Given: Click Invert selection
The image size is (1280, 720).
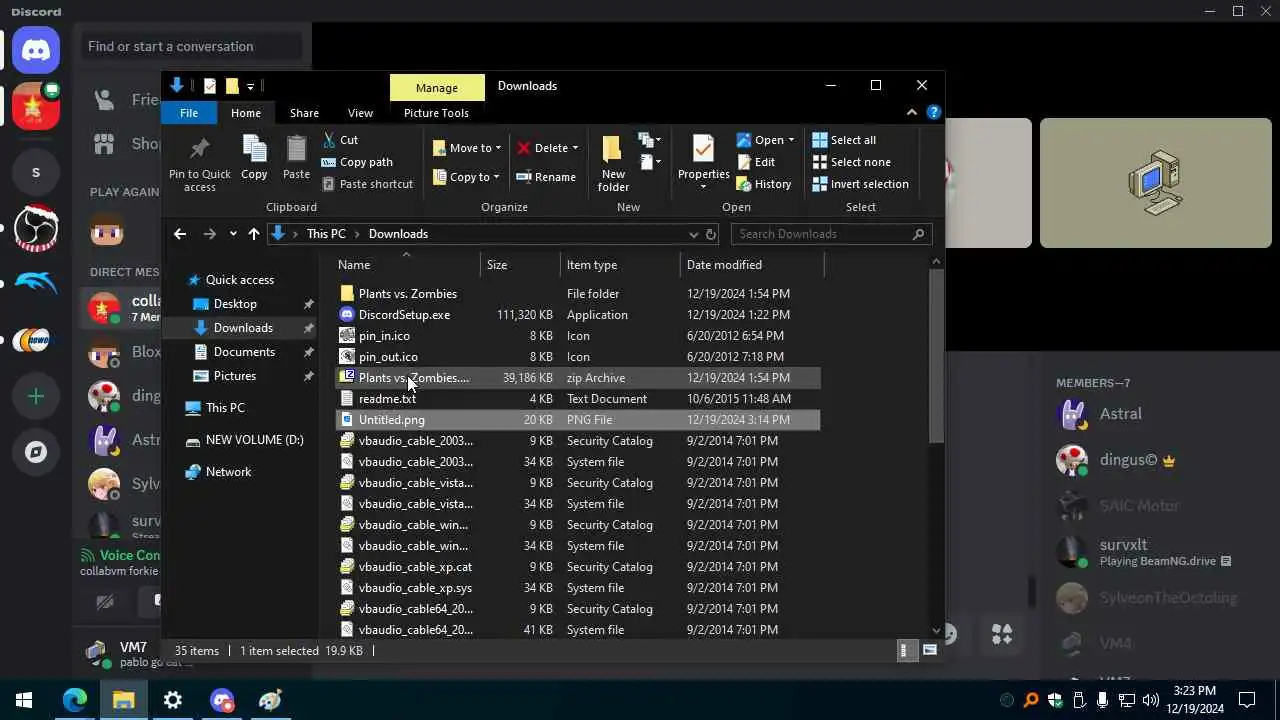Looking at the screenshot, I should (x=860, y=184).
